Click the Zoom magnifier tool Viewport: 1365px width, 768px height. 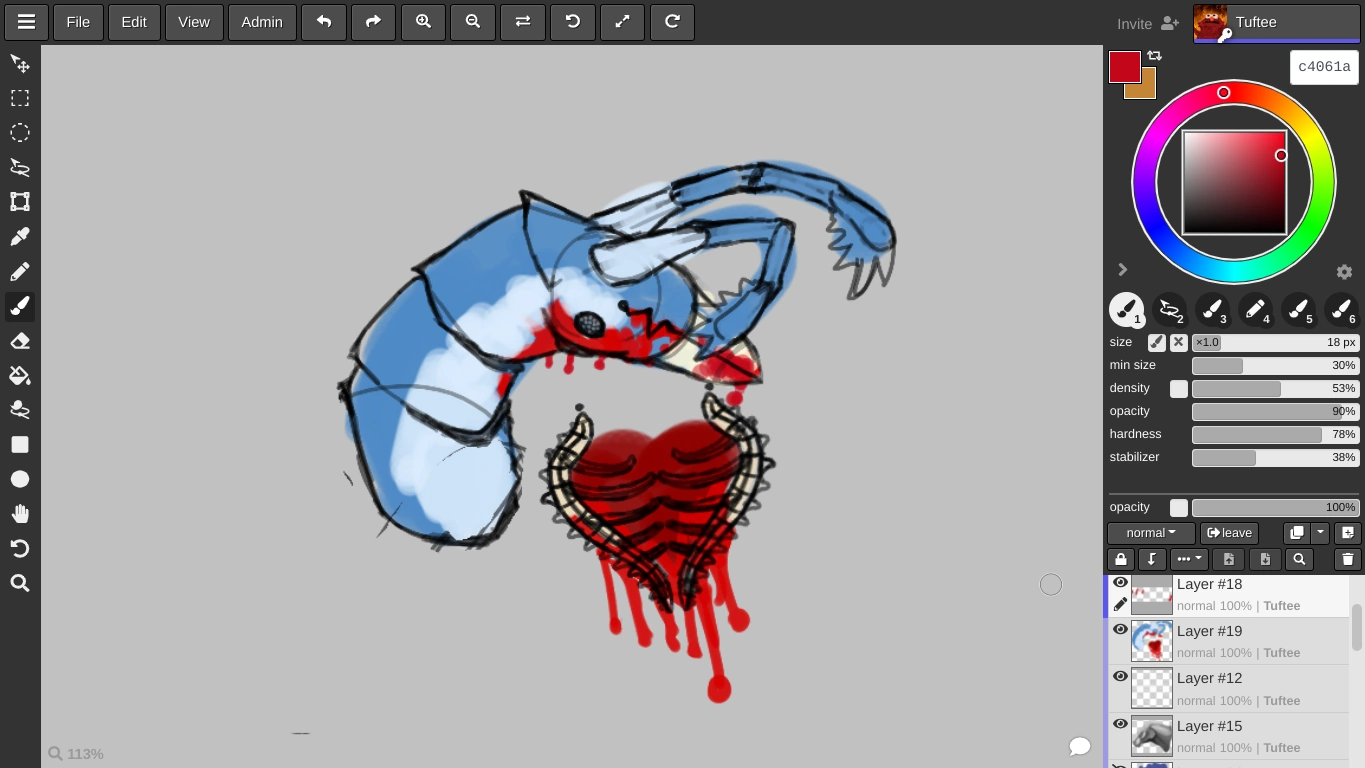(x=20, y=583)
